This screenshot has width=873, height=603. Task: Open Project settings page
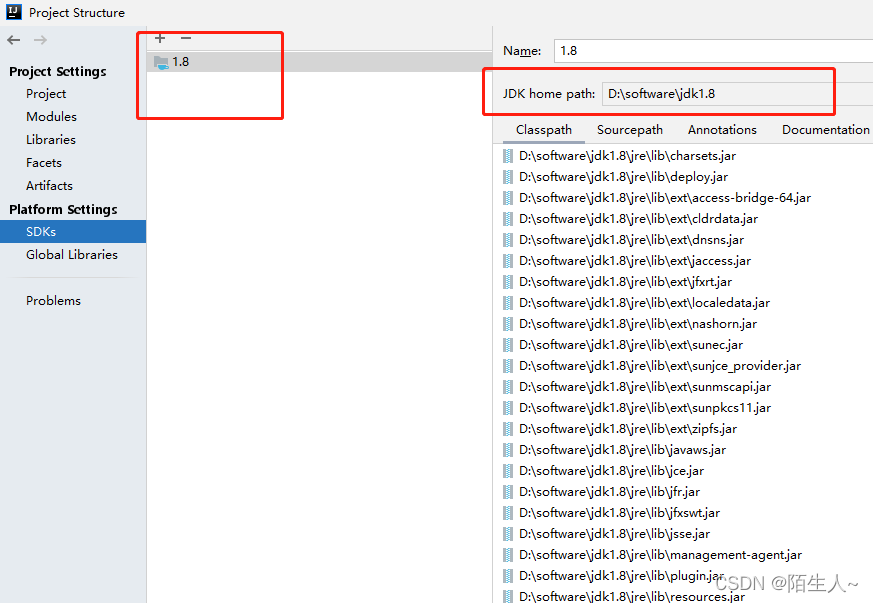click(46, 94)
